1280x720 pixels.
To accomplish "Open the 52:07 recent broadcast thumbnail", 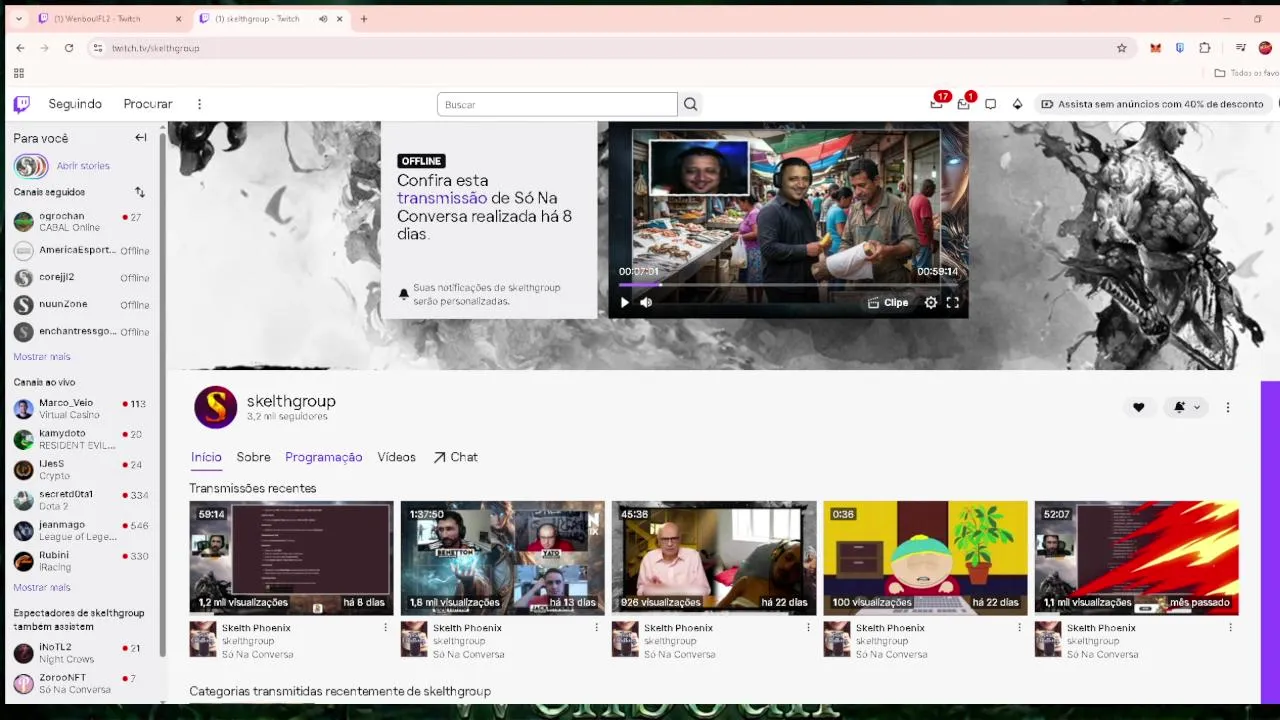I will pos(1136,558).
